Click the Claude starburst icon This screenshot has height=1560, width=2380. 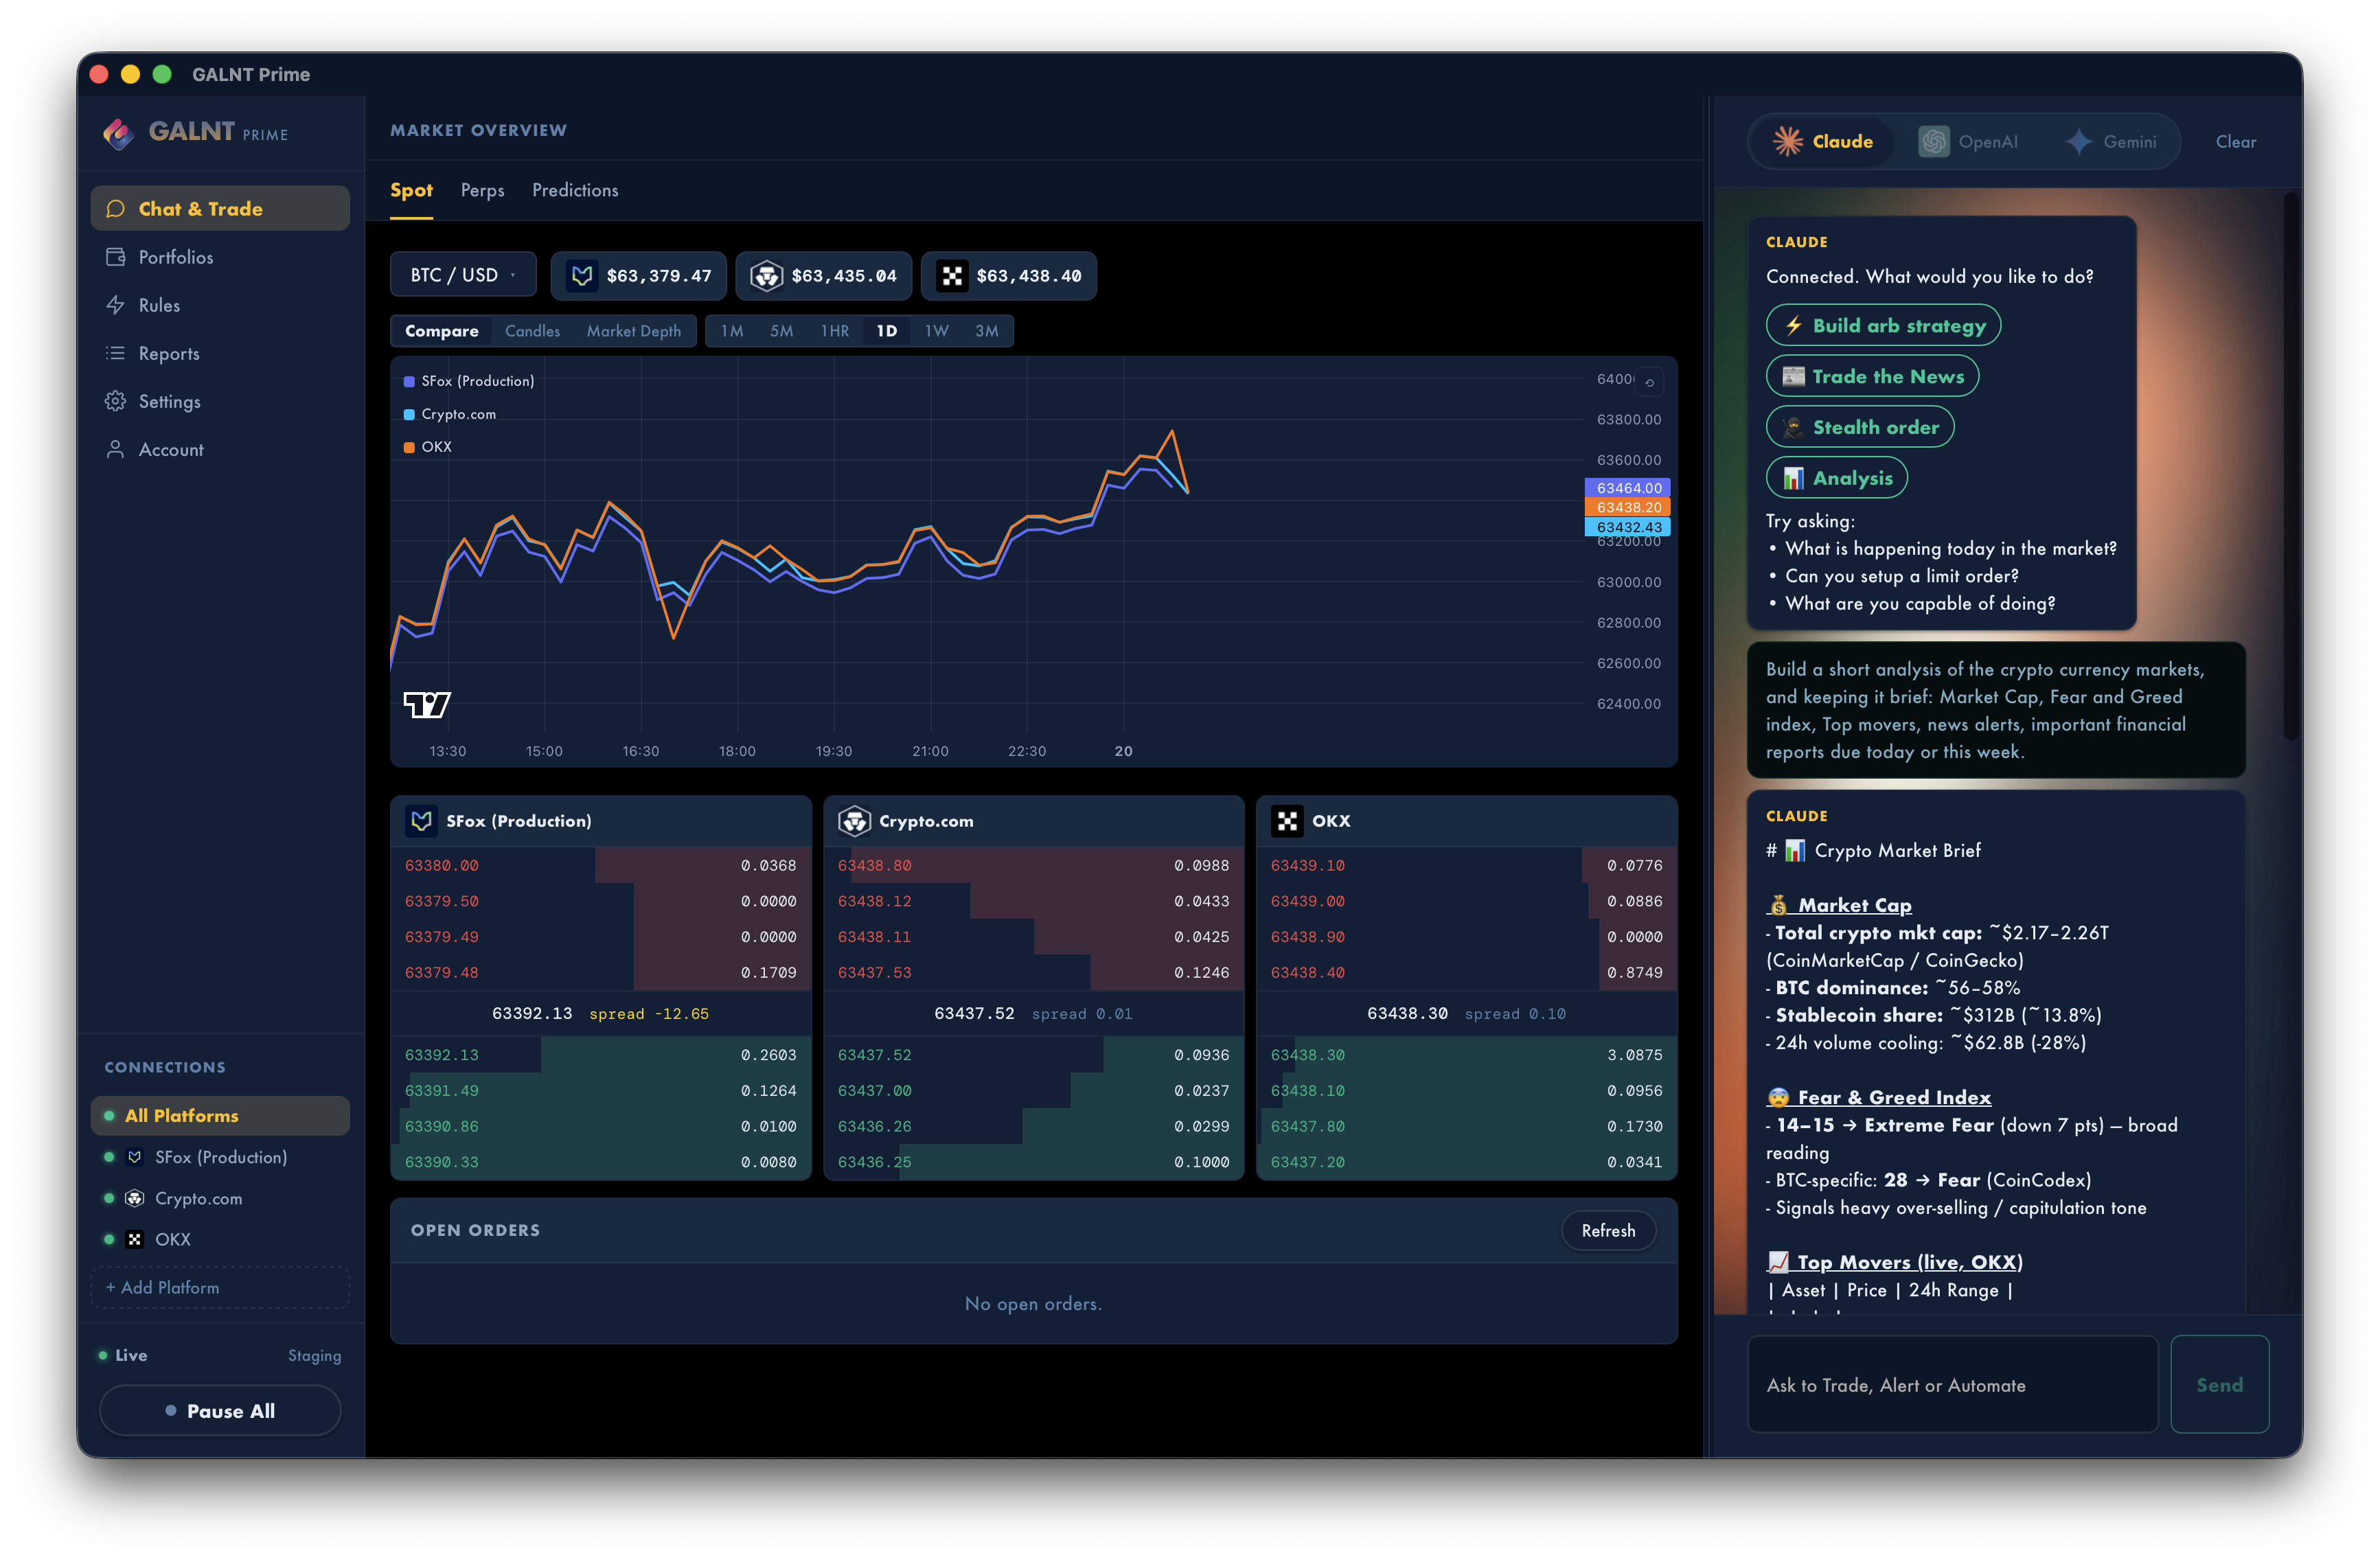click(1788, 142)
